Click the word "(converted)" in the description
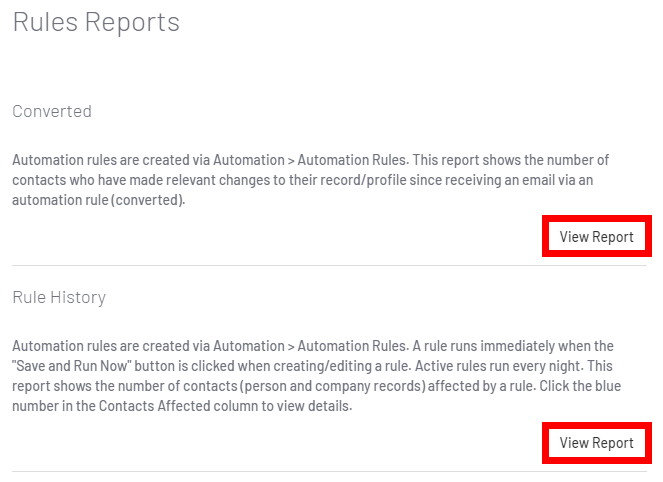Viewport: 663px width, 482px height. pyautogui.click(x=150, y=197)
